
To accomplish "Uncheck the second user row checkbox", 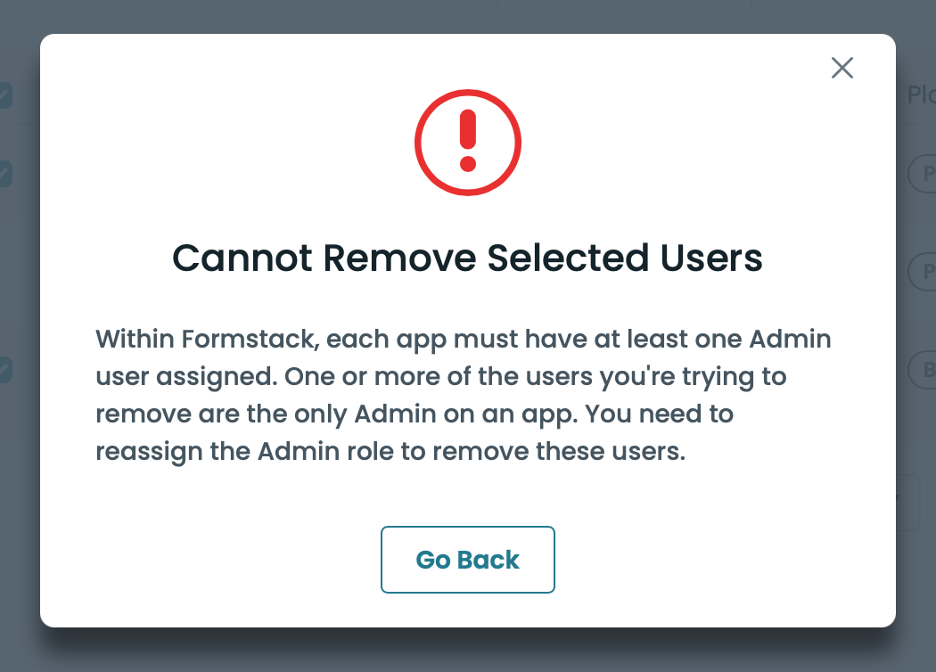I will click(5, 174).
